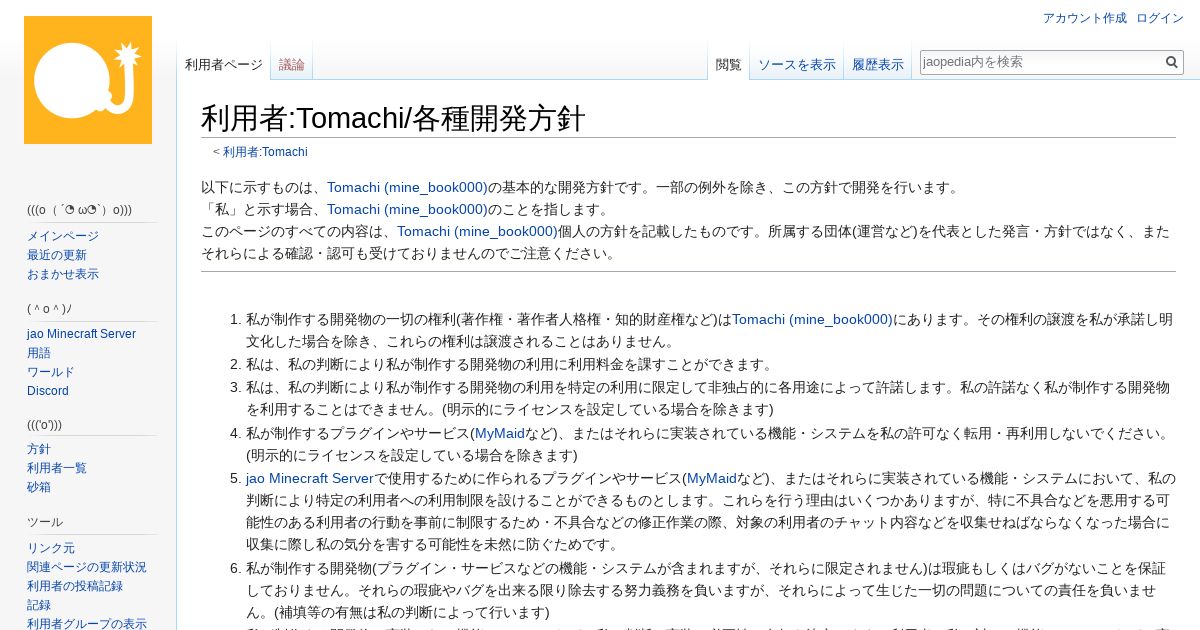Click the search magnifier icon
The image size is (1200, 630).
click(x=1172, y=62)
